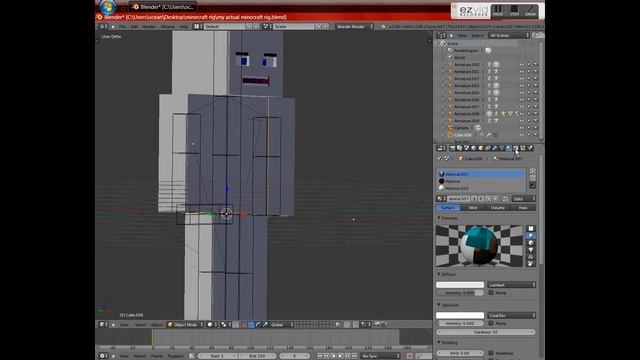The height and width of the screenshot is (360, 640).
Task: Switch to the Halo material type tab
Action: (x=523, y=208)
